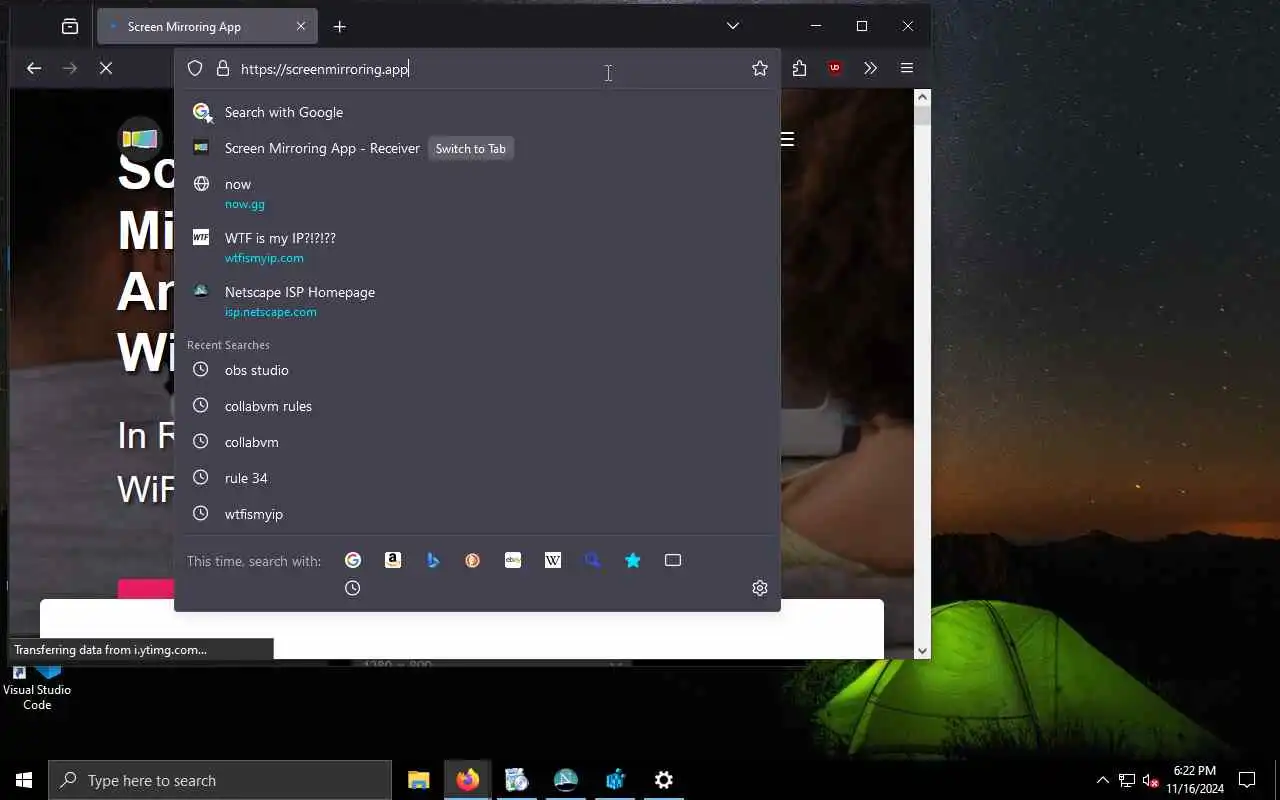Screen dimensions: 1280x800
Task: Close the Screen Mirroring App tab
Action: point(301,27)
